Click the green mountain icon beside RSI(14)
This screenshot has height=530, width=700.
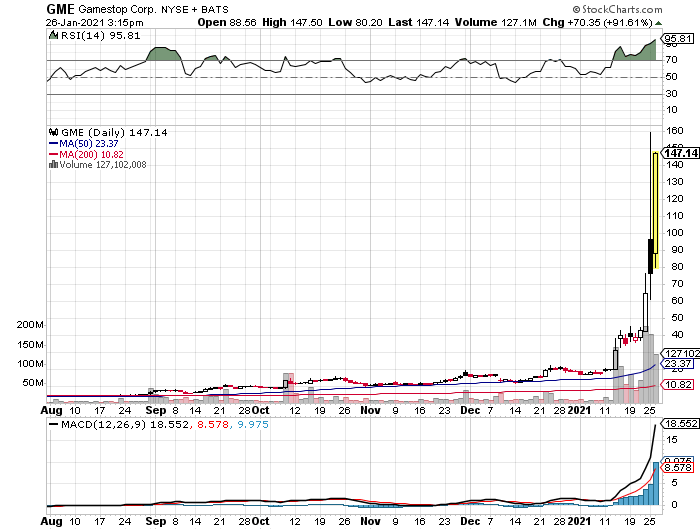coord(53,35)
